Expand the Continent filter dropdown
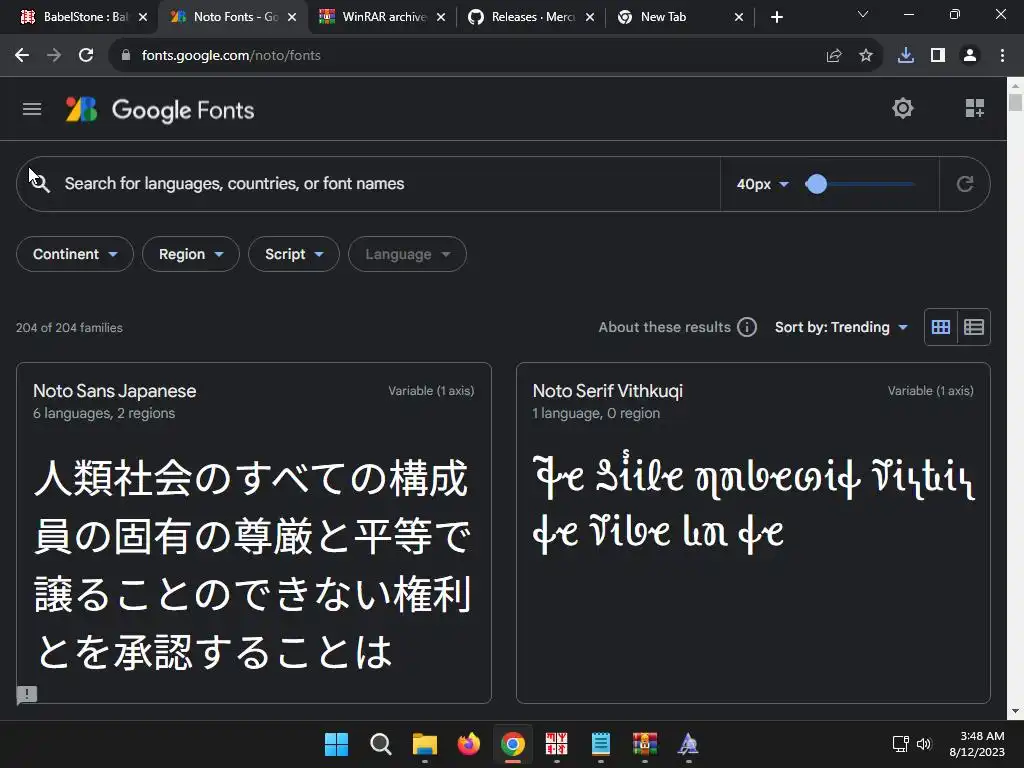 (75, 254)
